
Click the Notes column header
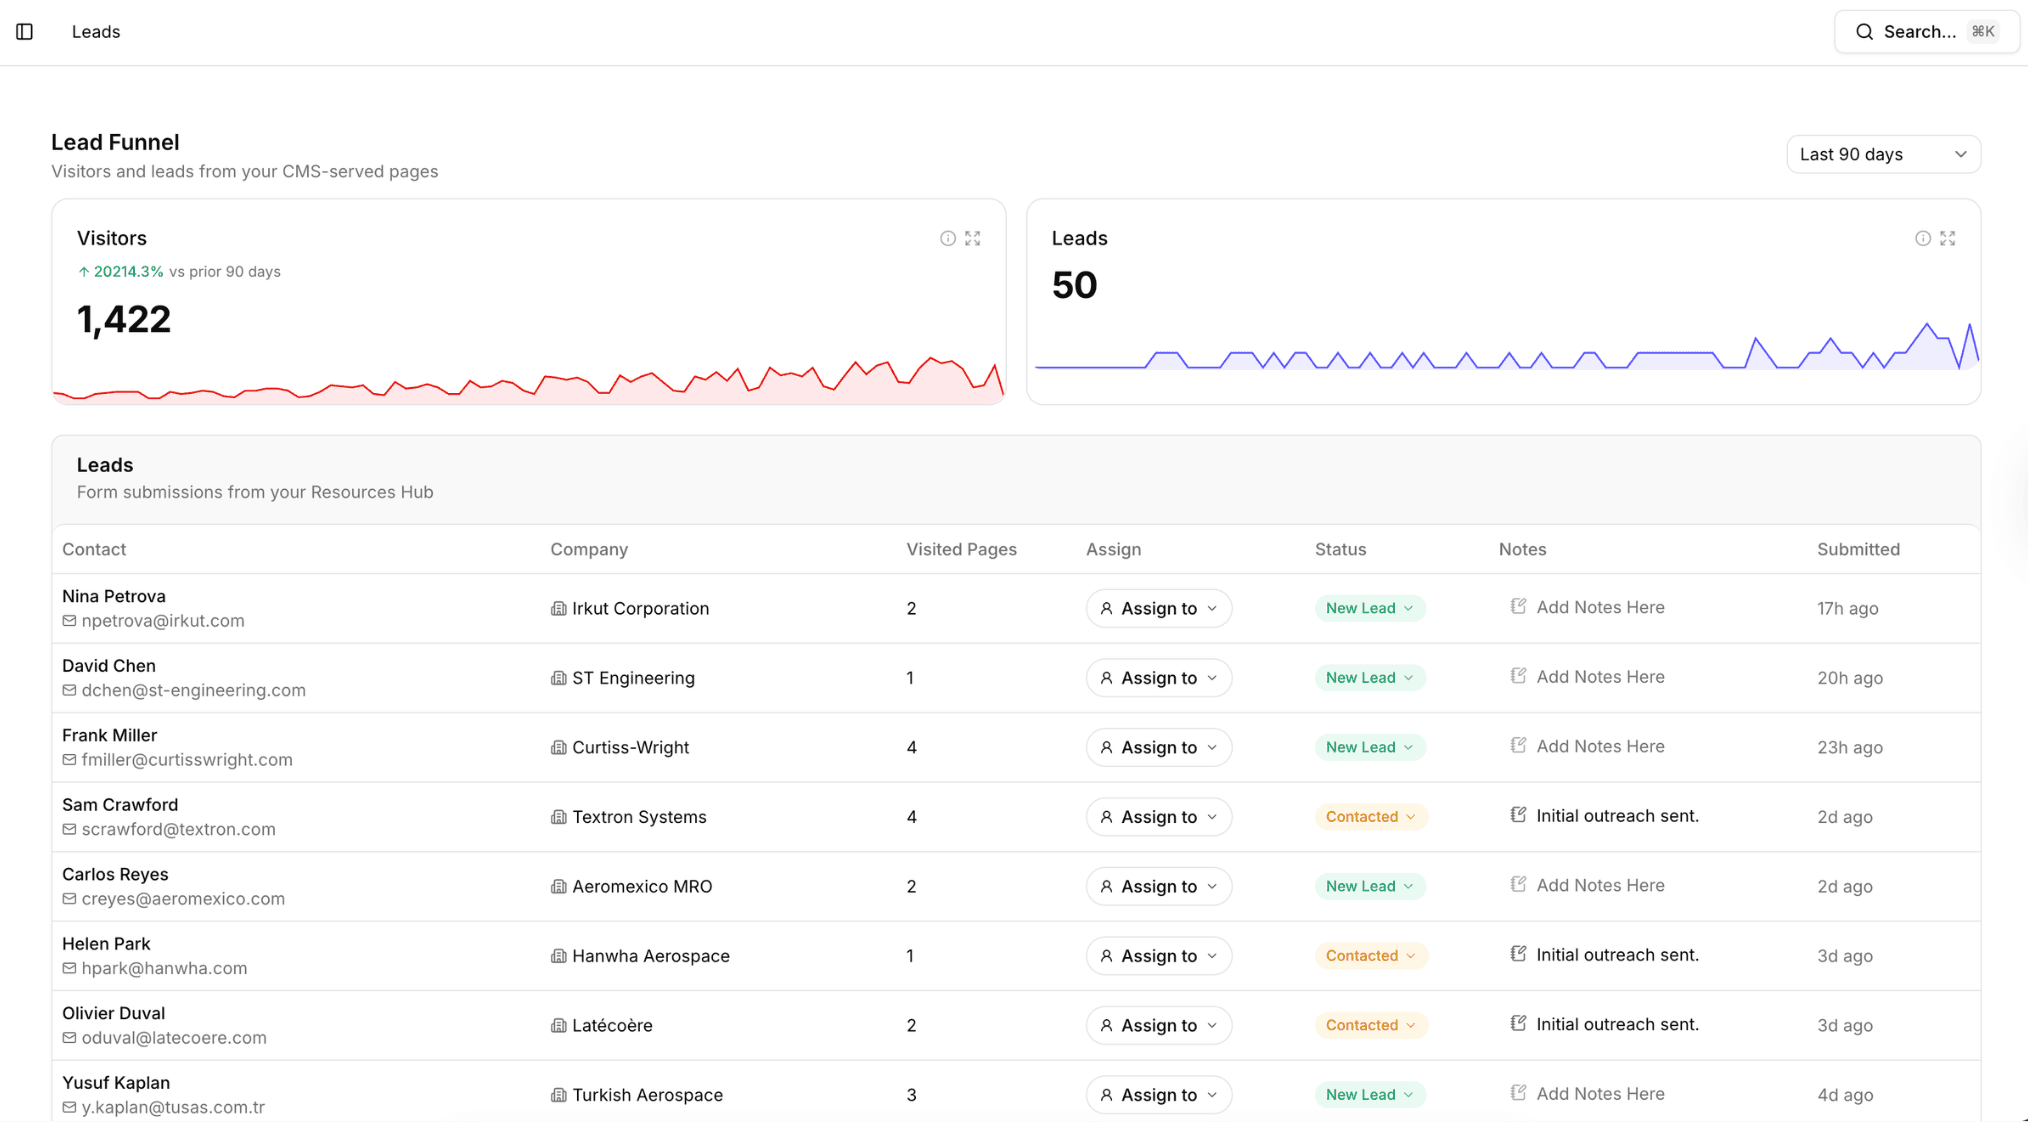[1522, 549]
